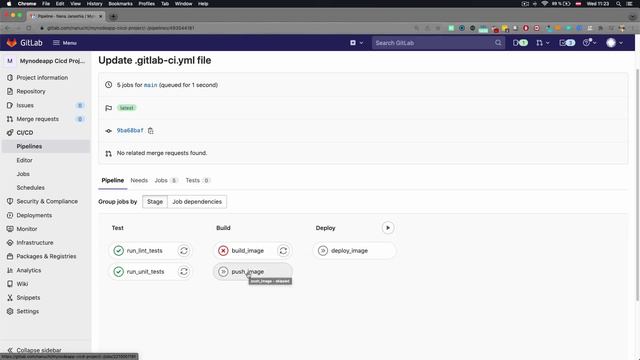Open a new Chrome tab
640x360 pixels.
coord(113,16)
